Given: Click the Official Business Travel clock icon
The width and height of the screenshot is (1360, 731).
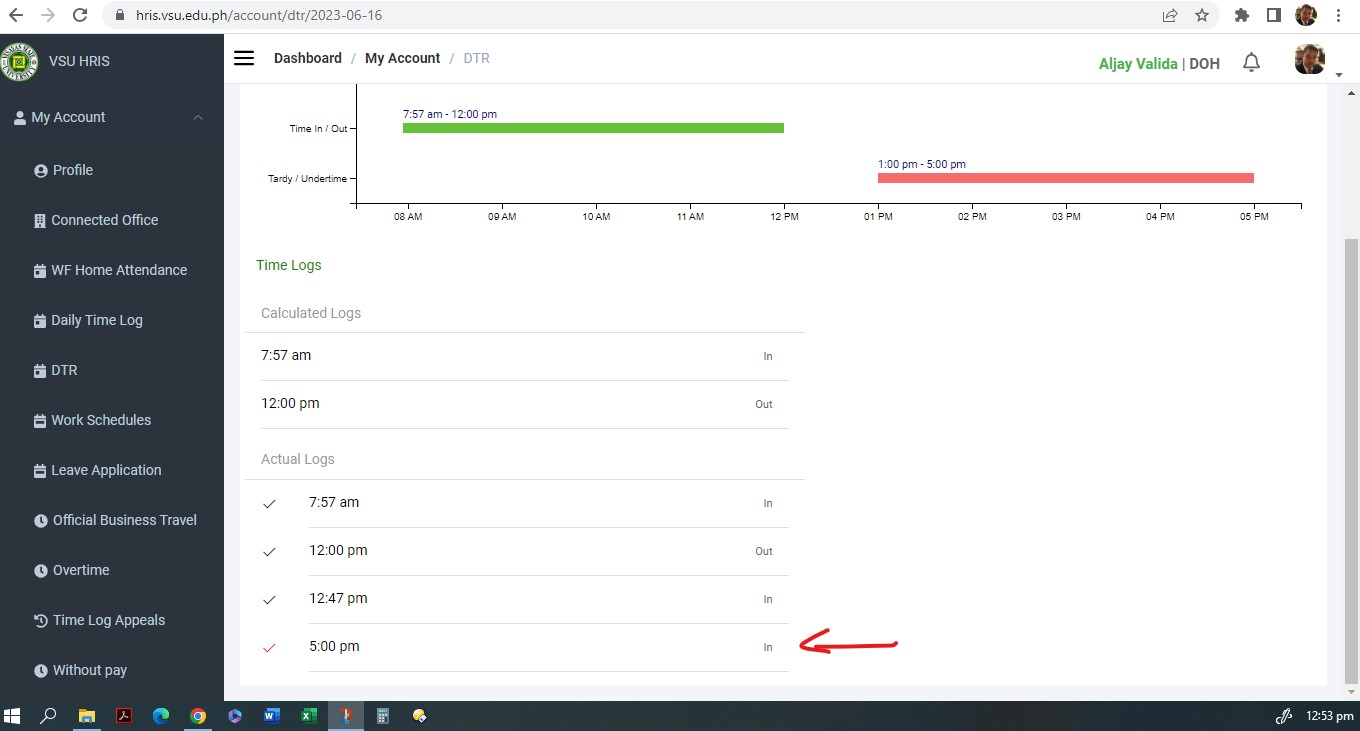Looking at the screenshot, I should point(41,521).
